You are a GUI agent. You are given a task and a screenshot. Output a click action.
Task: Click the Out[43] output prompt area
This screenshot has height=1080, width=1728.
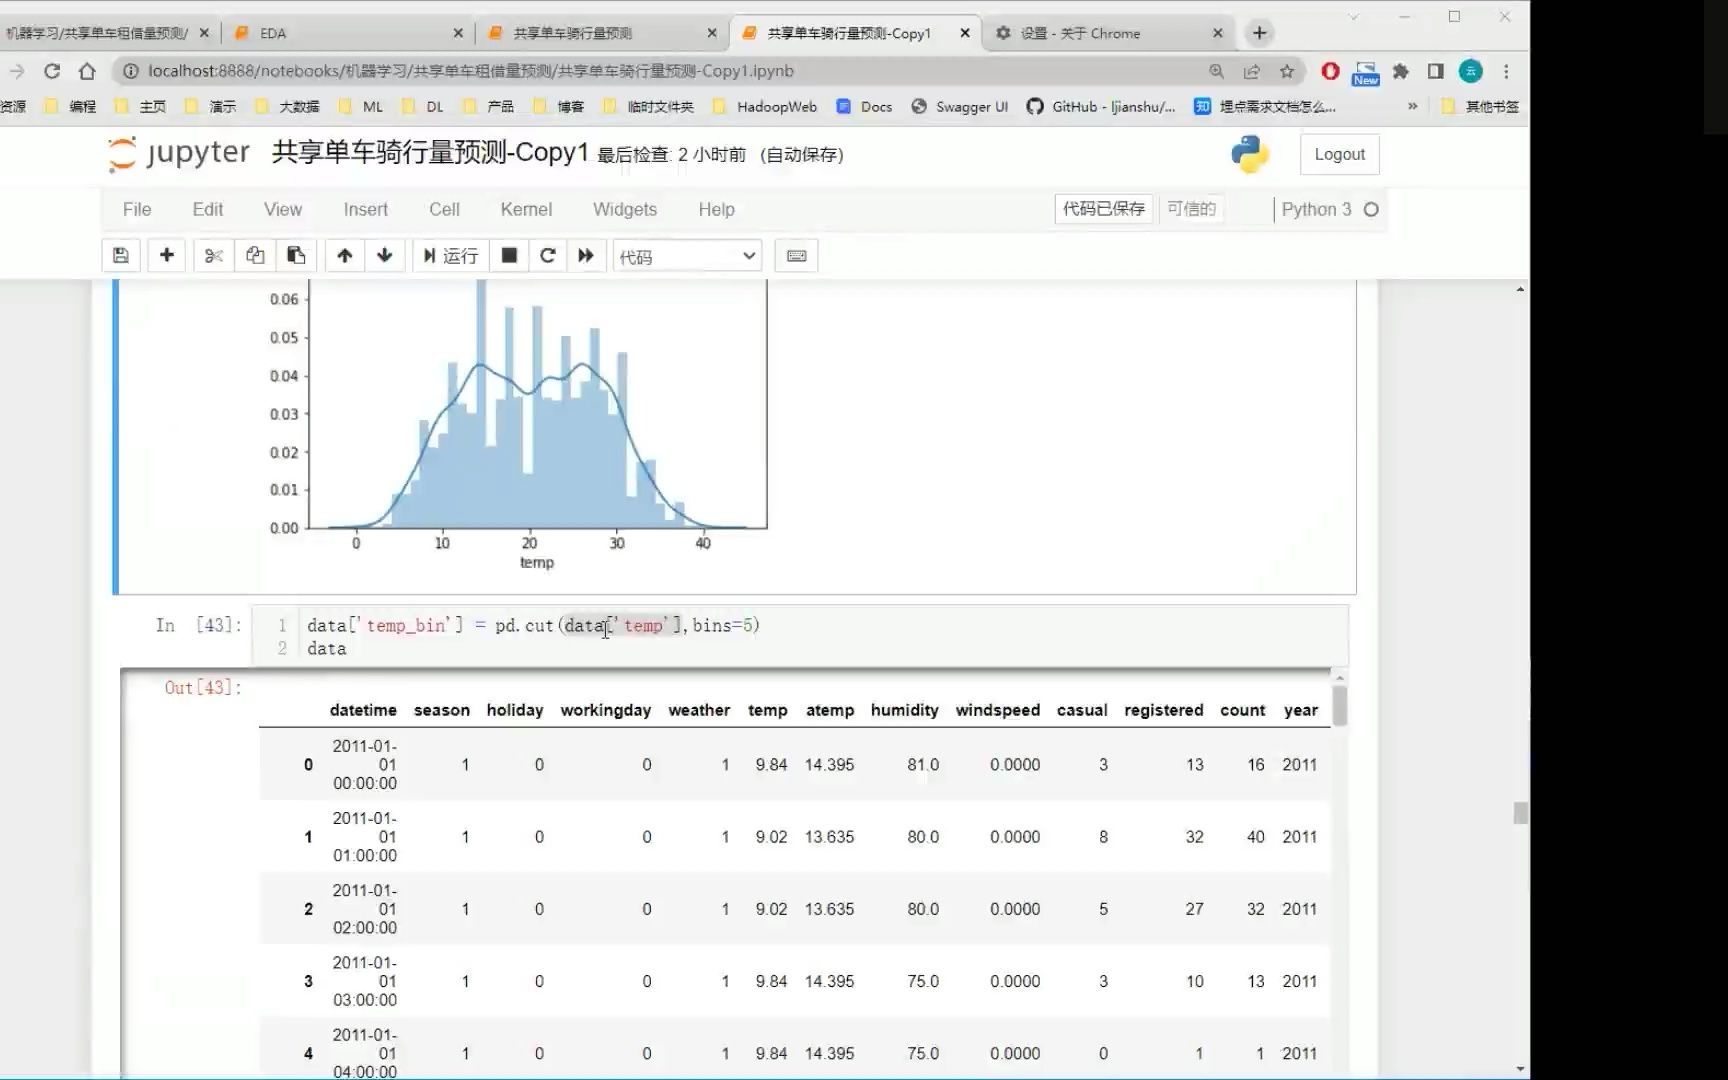point(203,687)
